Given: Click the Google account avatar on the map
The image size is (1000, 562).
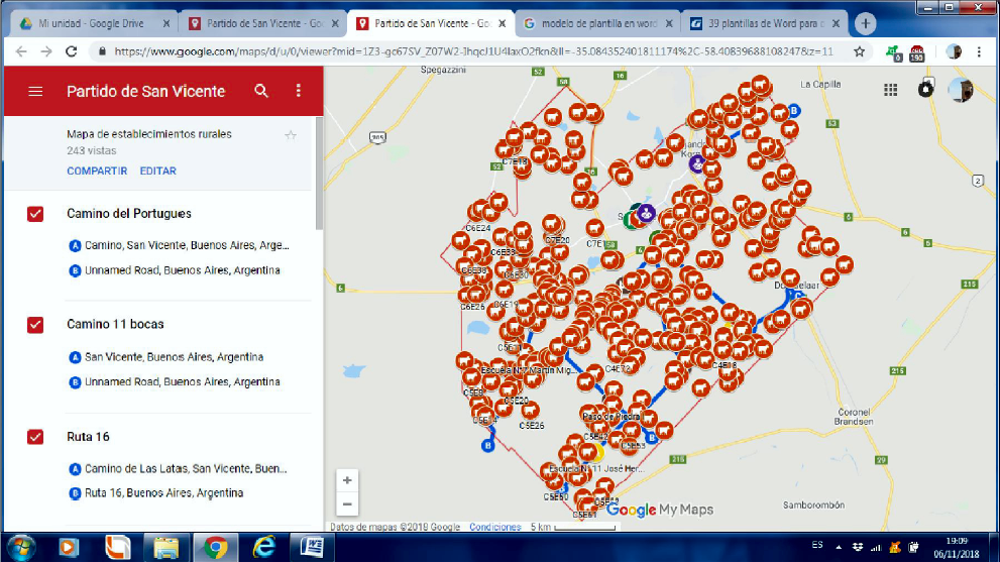Looking at the screenshot, I should click(960, 90).
